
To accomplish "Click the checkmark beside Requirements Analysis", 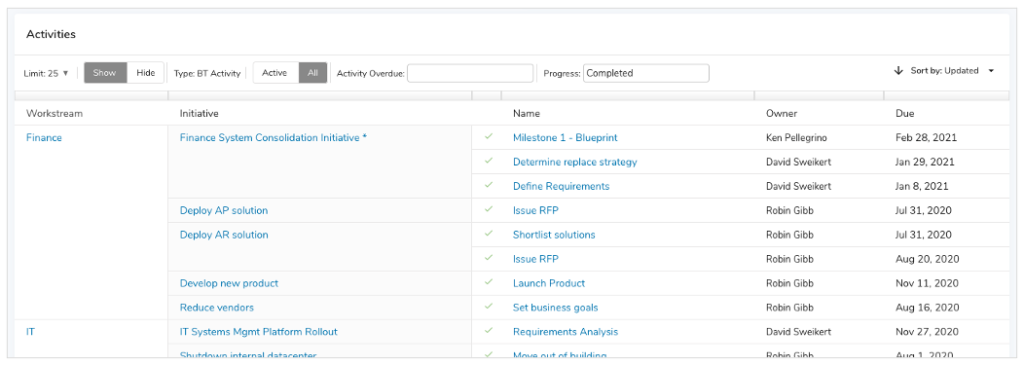I will click(x=488, y=331).
